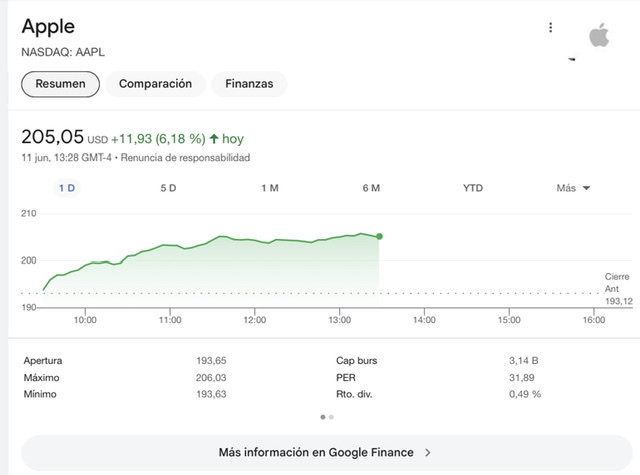The height and width of the screenshot is (475, 640).
Task: Click the Apertura label
Action: point(43,361)
